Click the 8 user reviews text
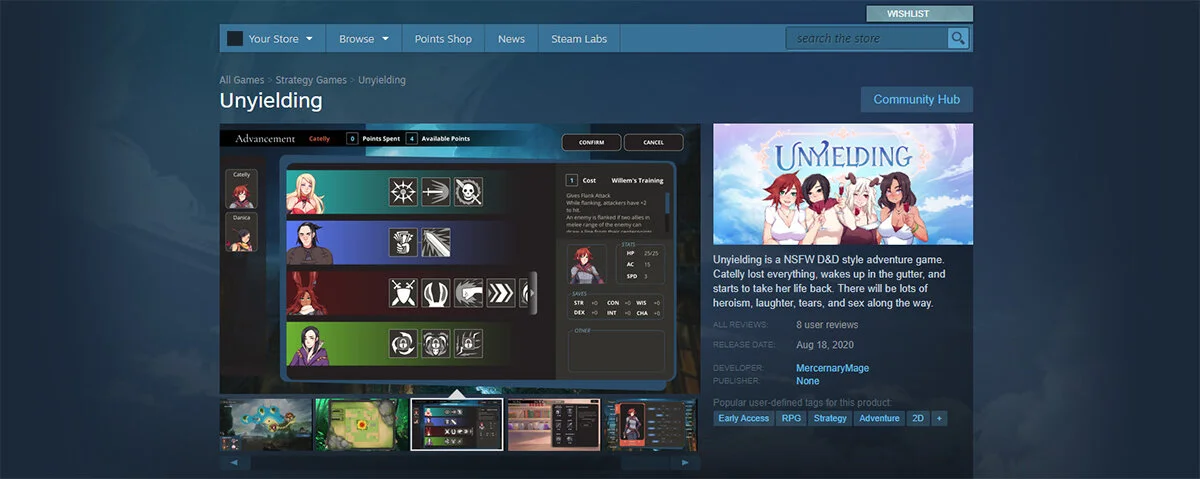This screenshot has width=1200, height=479. tap(827, 325)
